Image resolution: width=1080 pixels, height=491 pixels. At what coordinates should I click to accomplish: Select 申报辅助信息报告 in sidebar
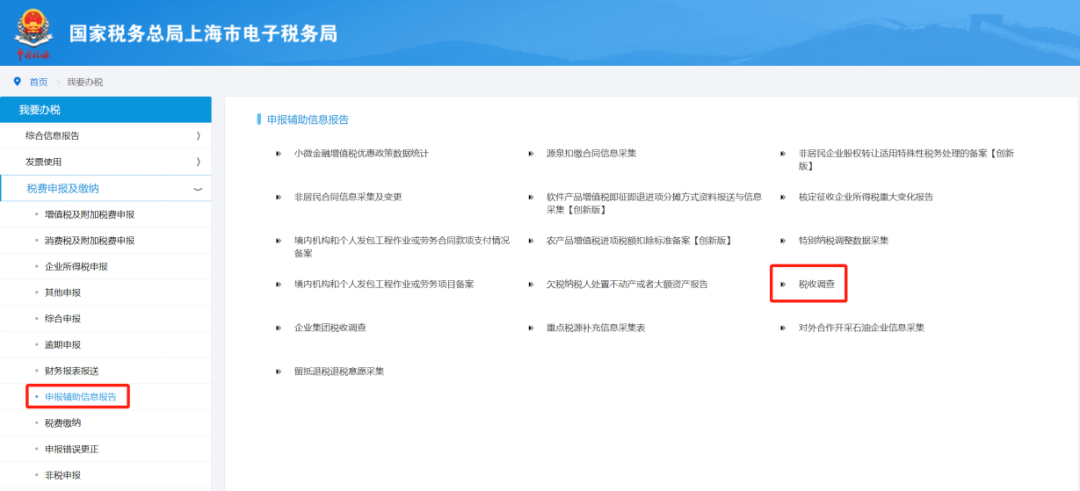click(x=81, y=397)
